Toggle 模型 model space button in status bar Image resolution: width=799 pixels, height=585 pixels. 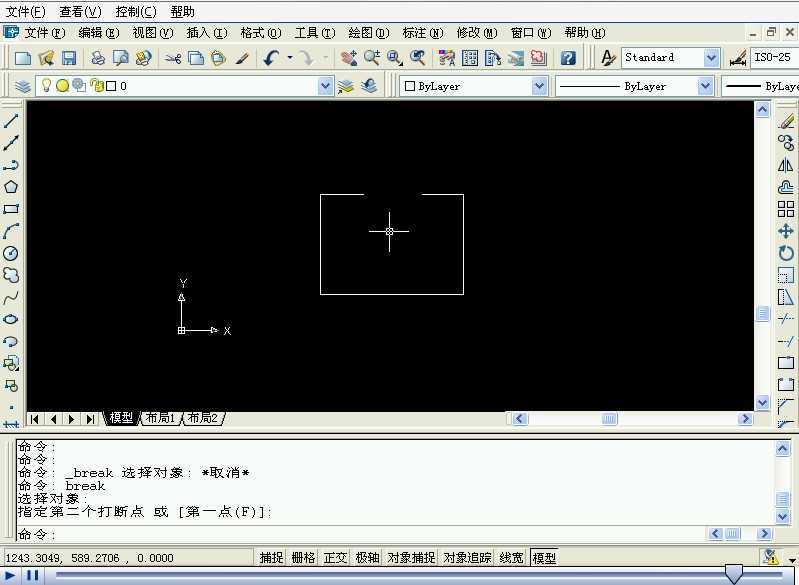544,558
